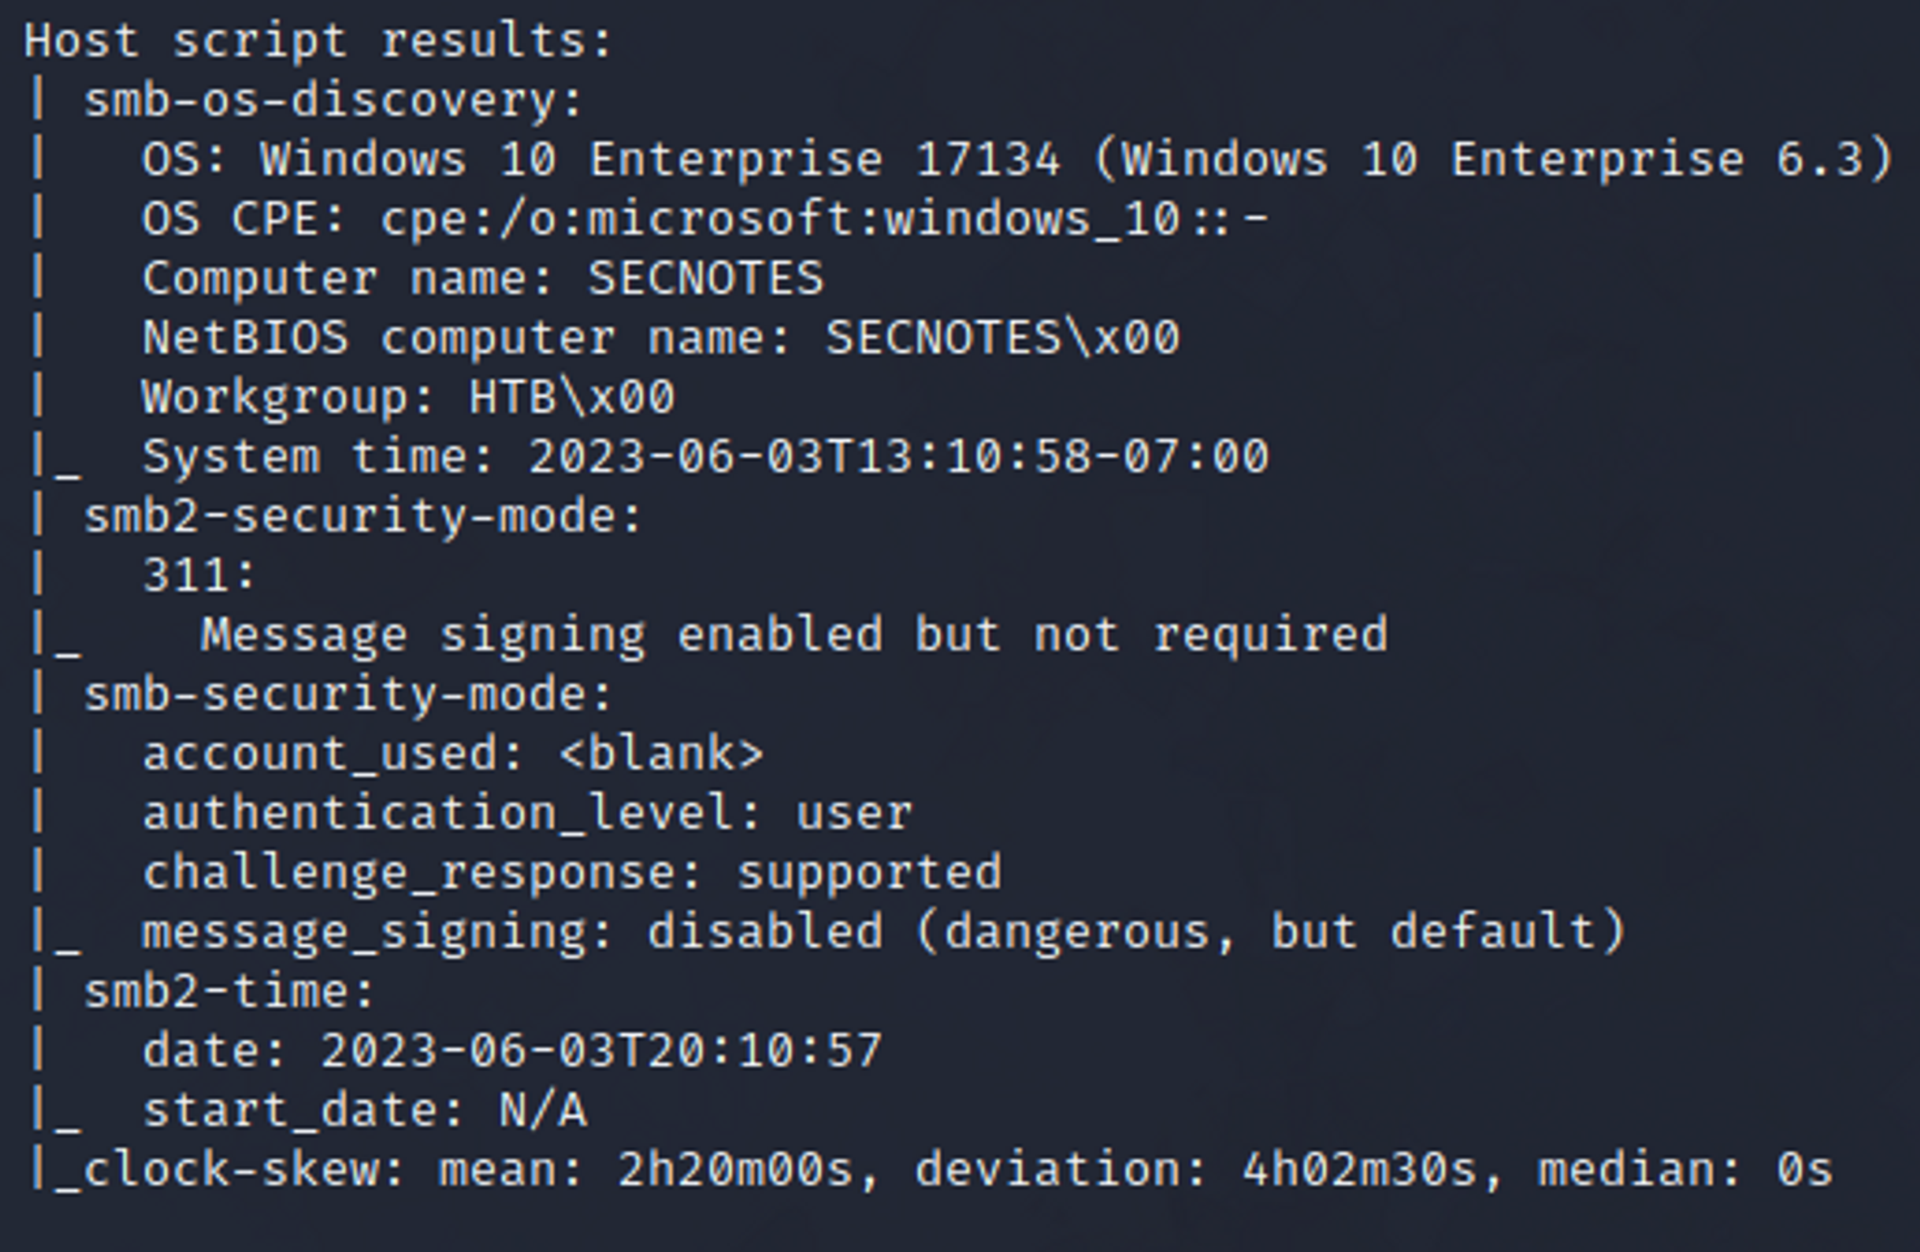Click the 'authentication_level: user' line
Screen dimensions: 1920x1252
pyautogui.click(x=527, y=813)
